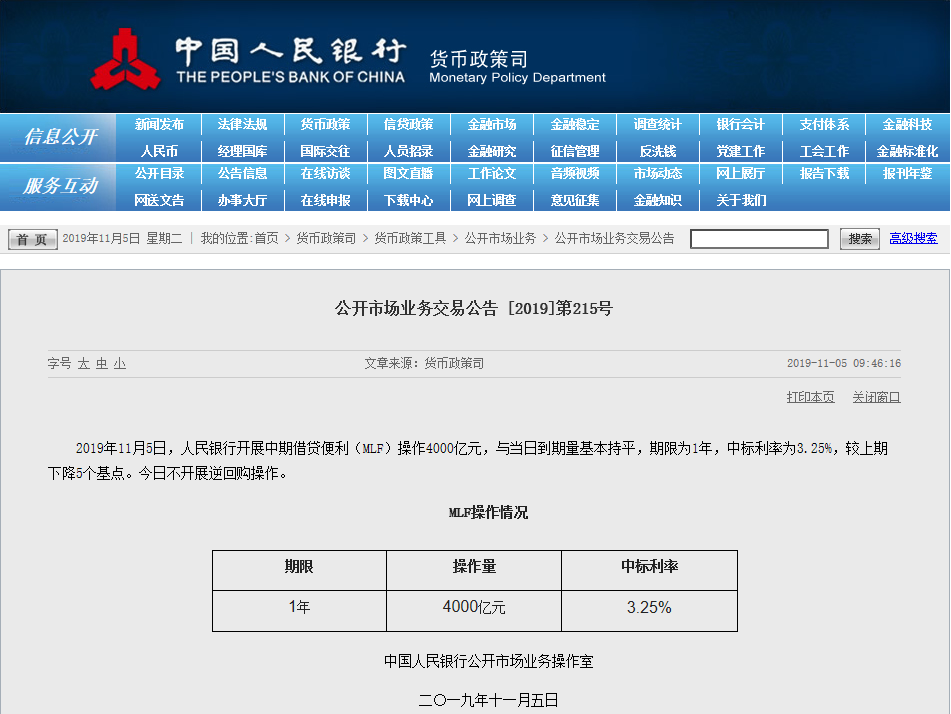Visit 在线申报 page
Screen dimensions: 951x714
coord(325,200)
